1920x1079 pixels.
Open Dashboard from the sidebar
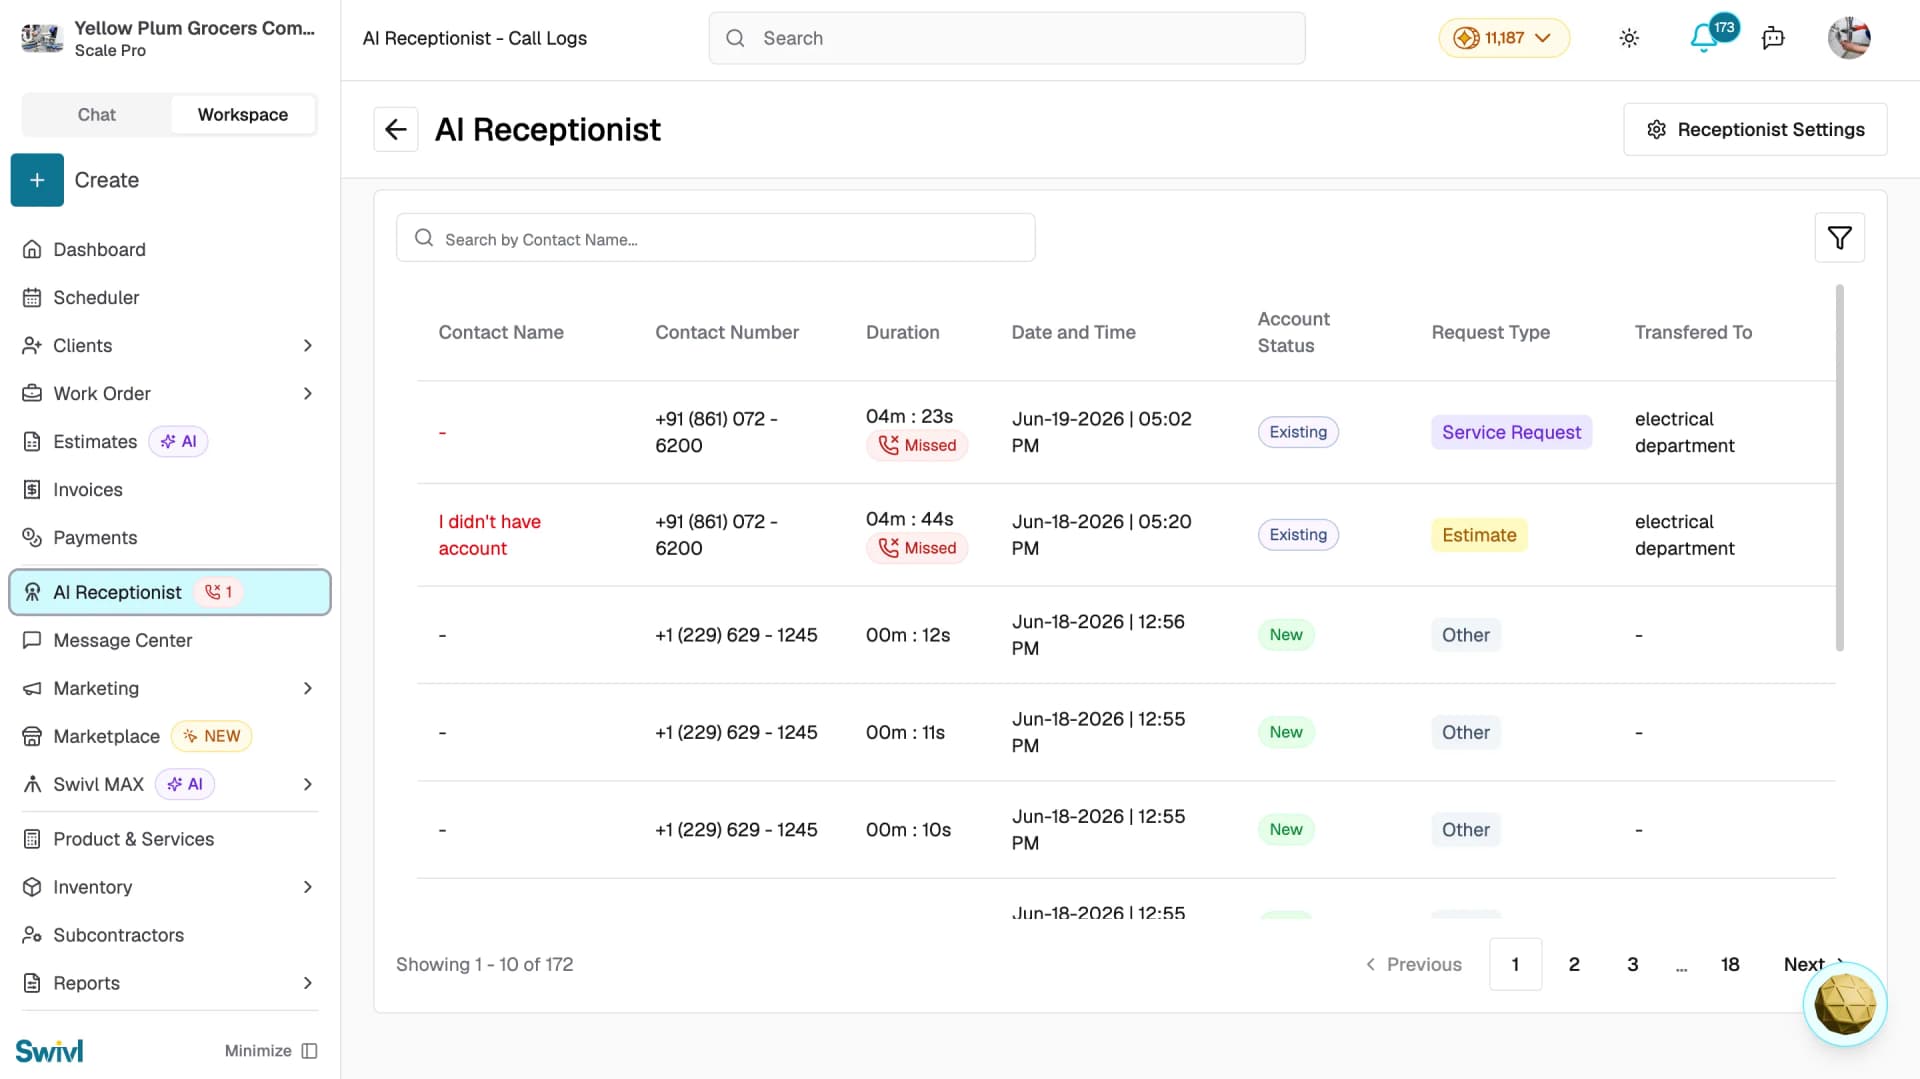point(99,249)
